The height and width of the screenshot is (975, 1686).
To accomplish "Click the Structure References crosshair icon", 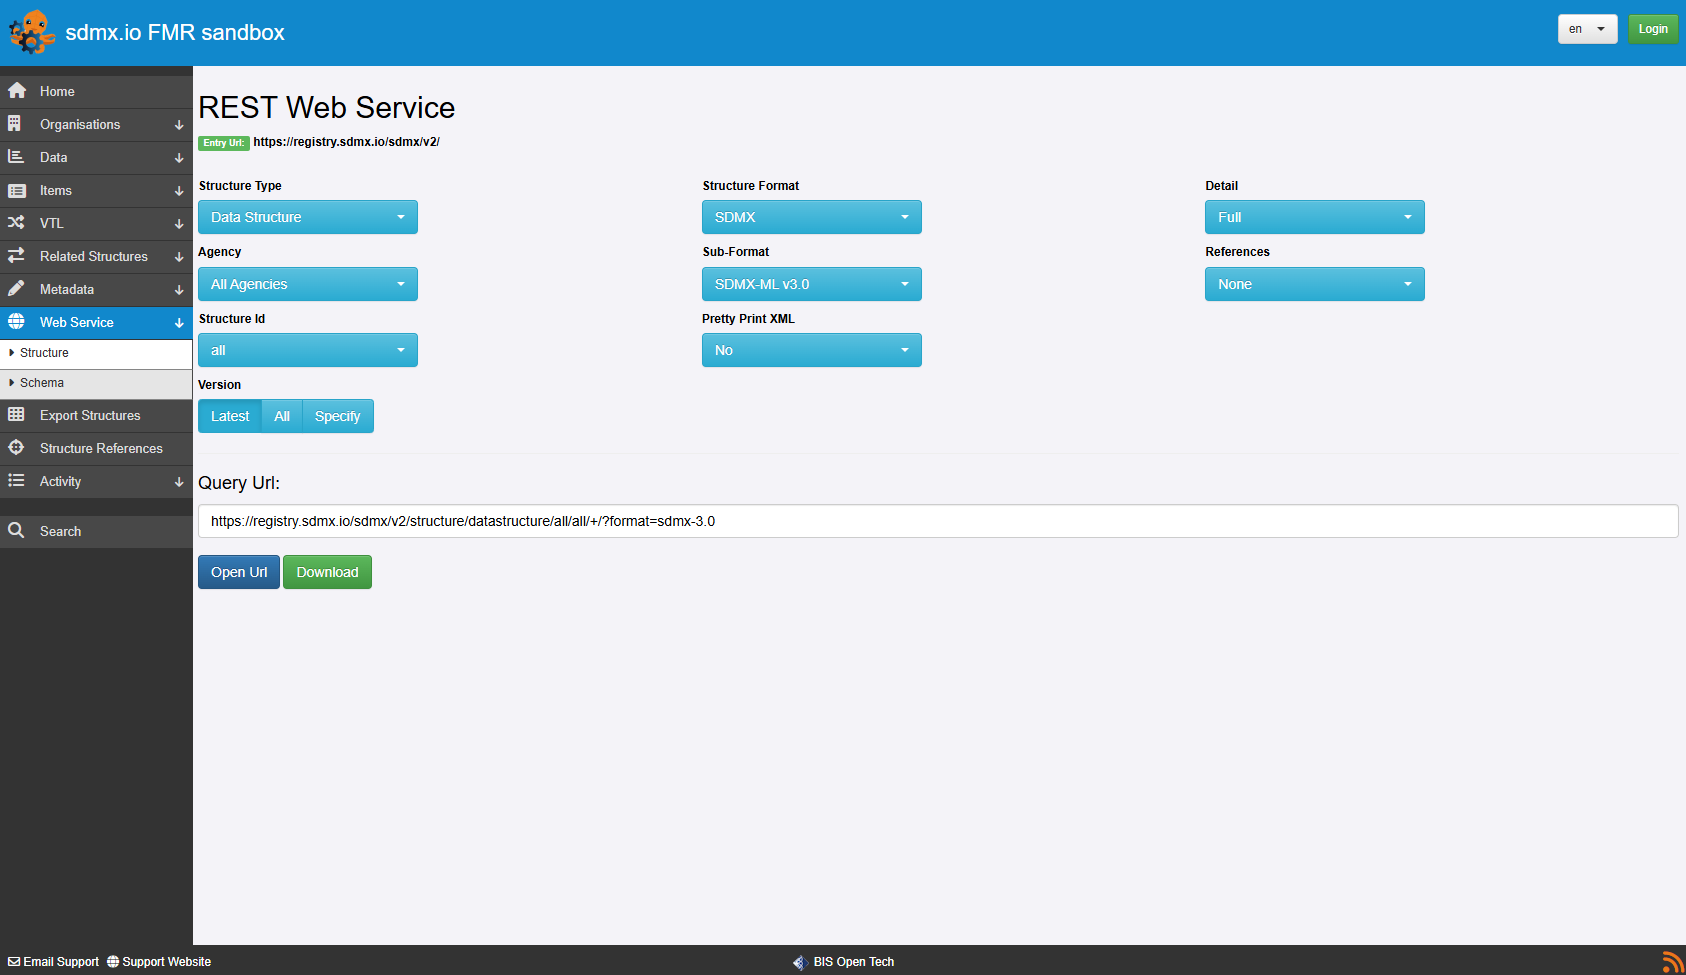I will (x=16, y=448).
